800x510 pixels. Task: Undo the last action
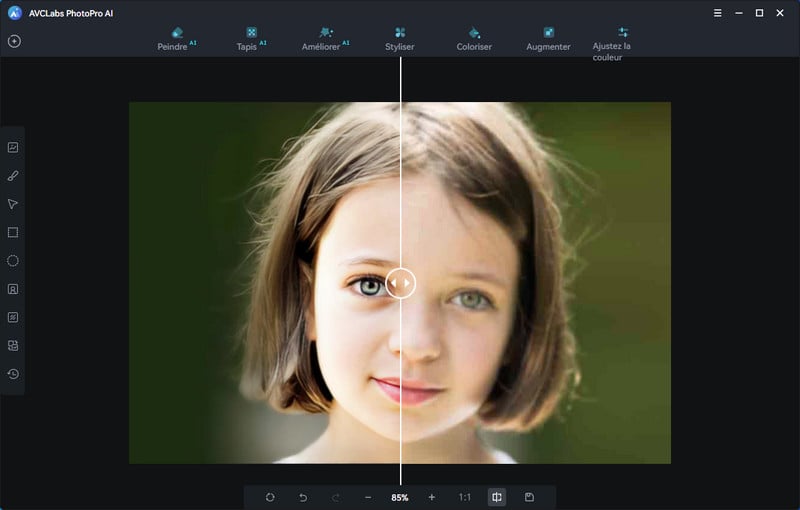(x=303, y=497)
